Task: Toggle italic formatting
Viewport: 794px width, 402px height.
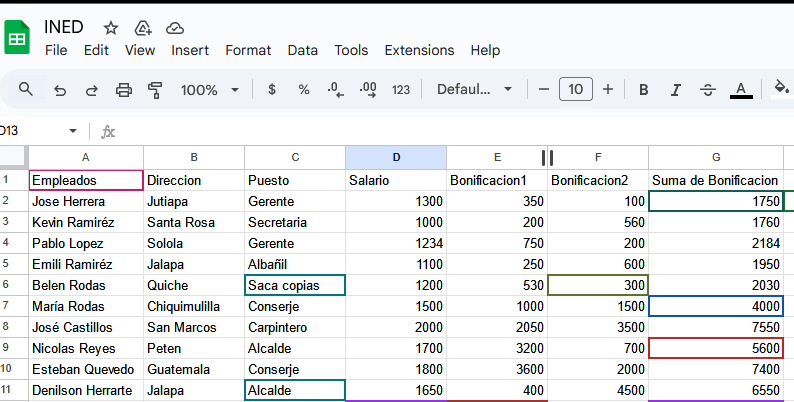Action: pos(676,90)
